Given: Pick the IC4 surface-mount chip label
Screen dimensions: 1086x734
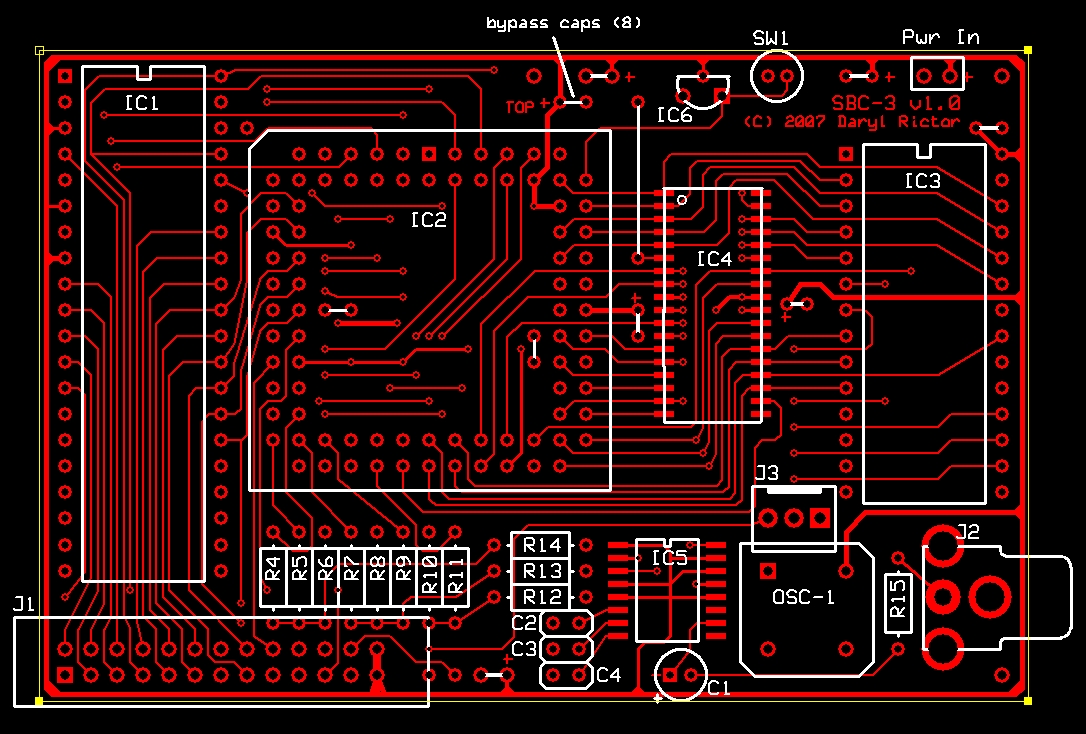Looking at the screenshot, I should click(714, 259).
